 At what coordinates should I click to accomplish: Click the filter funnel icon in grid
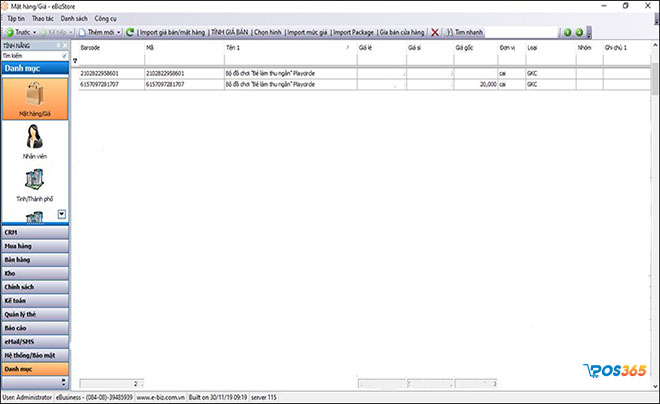click(x=75, y=61)
